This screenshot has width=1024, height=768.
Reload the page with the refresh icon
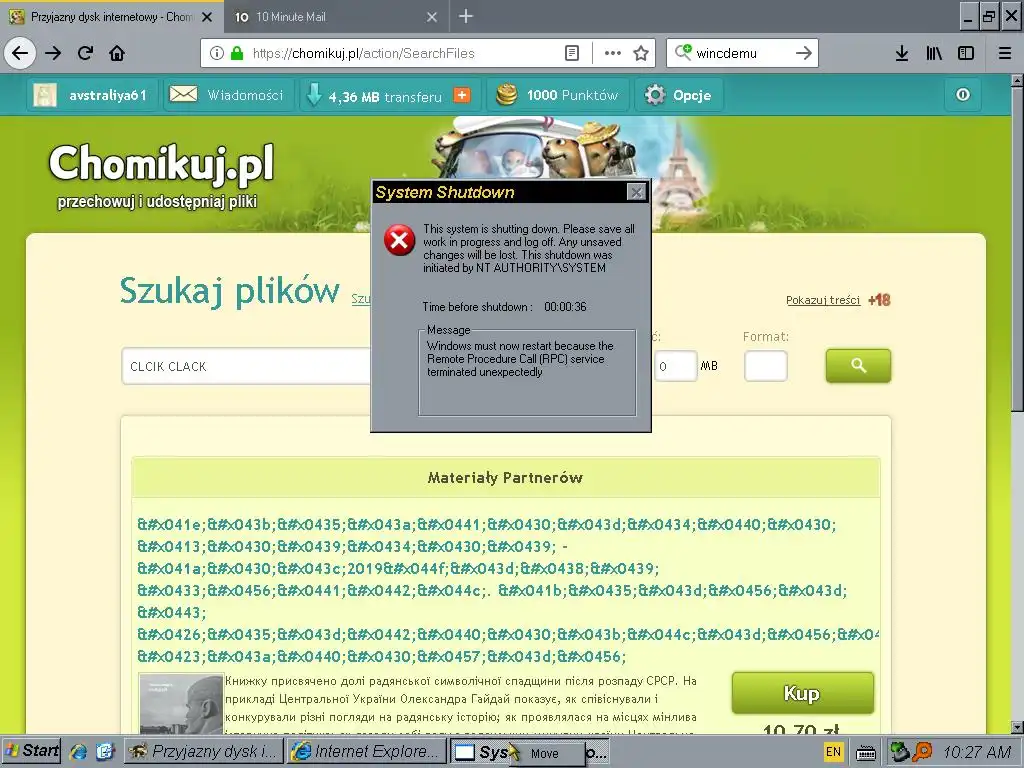85,53
